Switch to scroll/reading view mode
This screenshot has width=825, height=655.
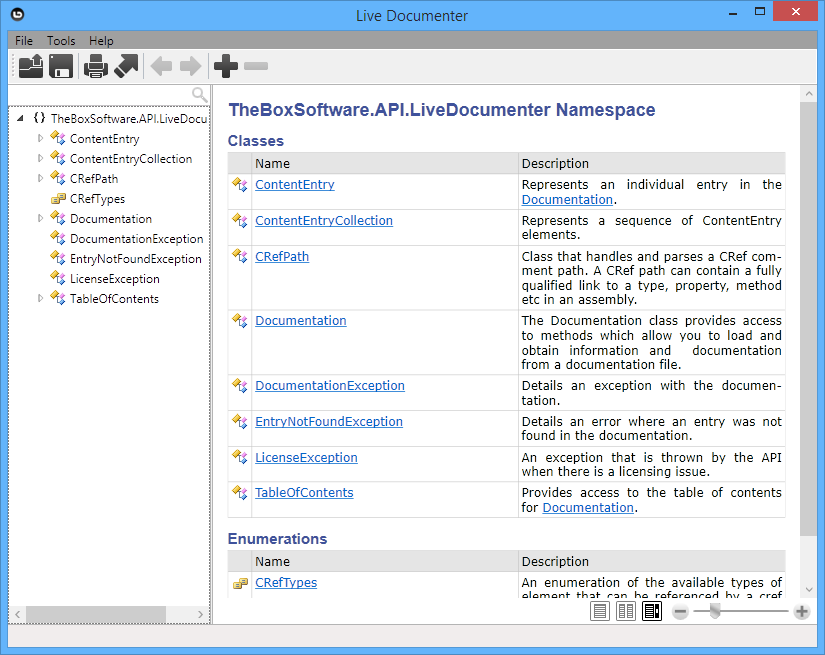pos(652,611)
